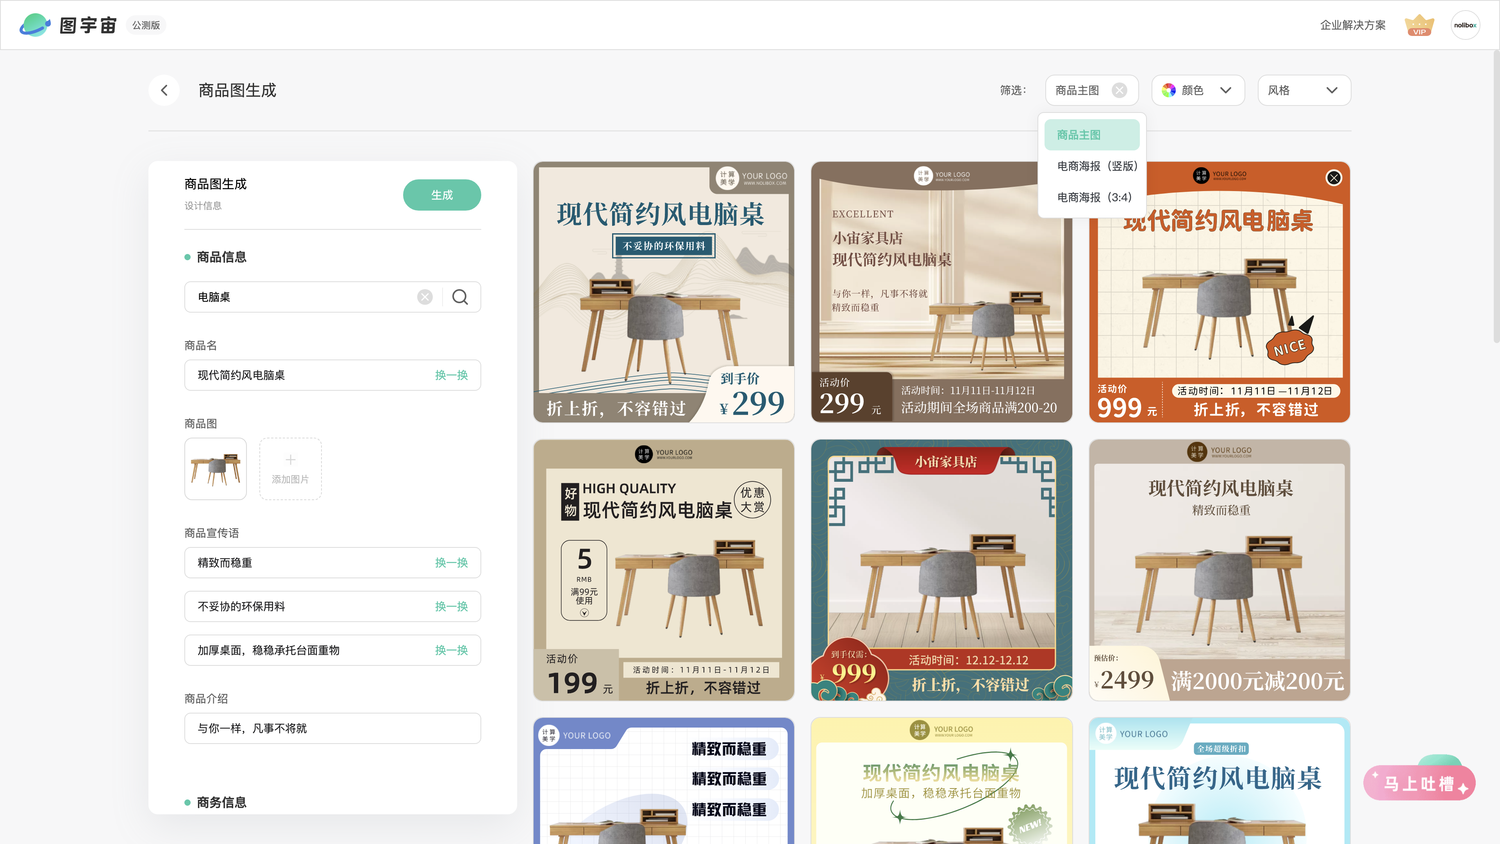Image resolution: width=1500 pixels, height=844 pixels.
Task: Click the color wheel icon in filter
Action: [x=1168, y=90]
